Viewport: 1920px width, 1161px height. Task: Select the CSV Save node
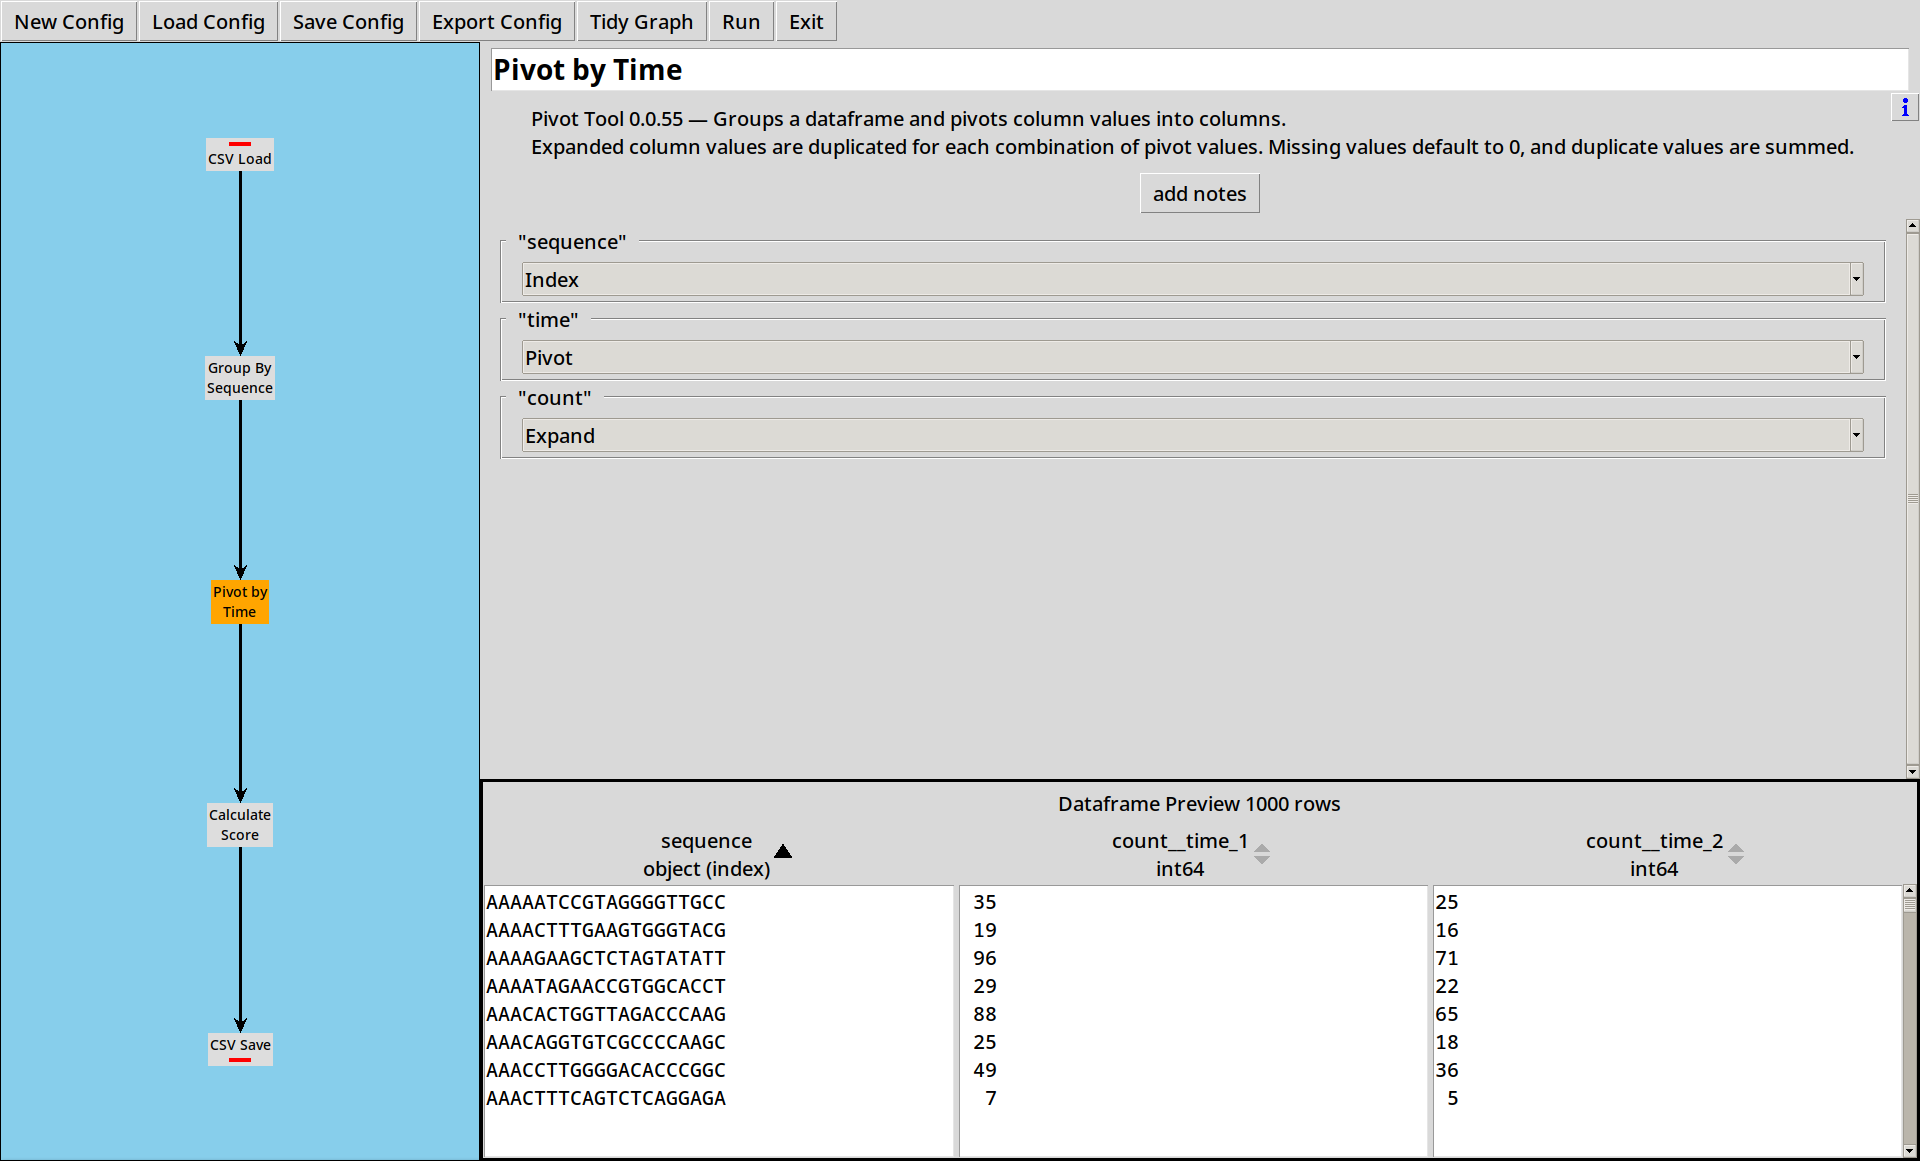tap(240, 1048)
